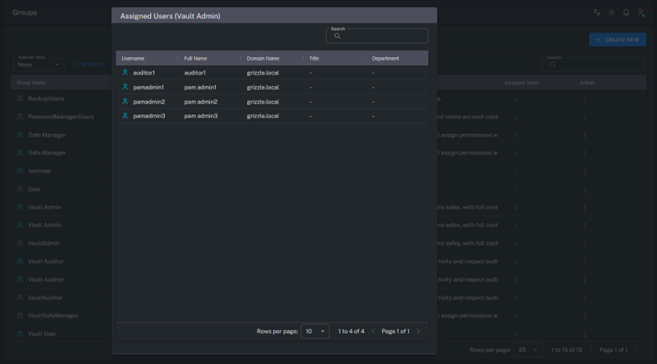
Task: Select the pamadmin3 username cell
Action: (149, 116)
